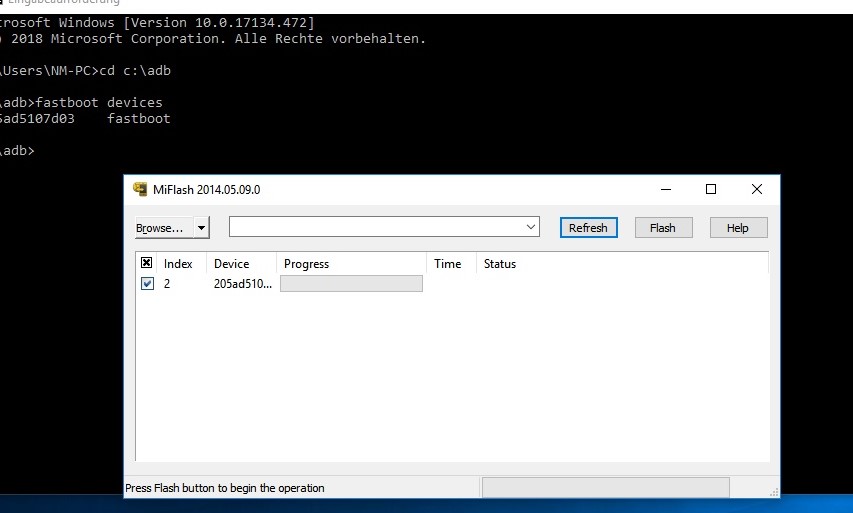Image resolution: width=853 pixels, height=513 pixels.
Task: Start flashing with the Flash button
Action: [x=663, y=228]
